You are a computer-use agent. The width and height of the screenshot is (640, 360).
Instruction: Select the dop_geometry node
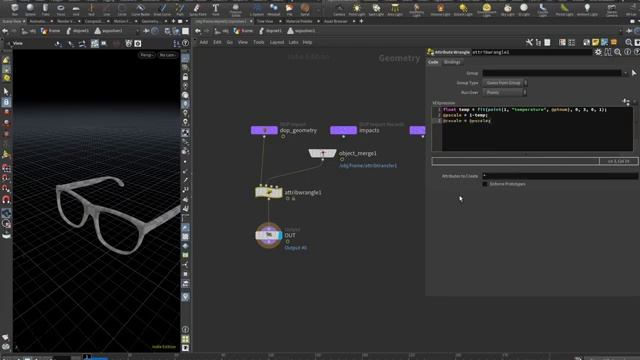[264, 130]
